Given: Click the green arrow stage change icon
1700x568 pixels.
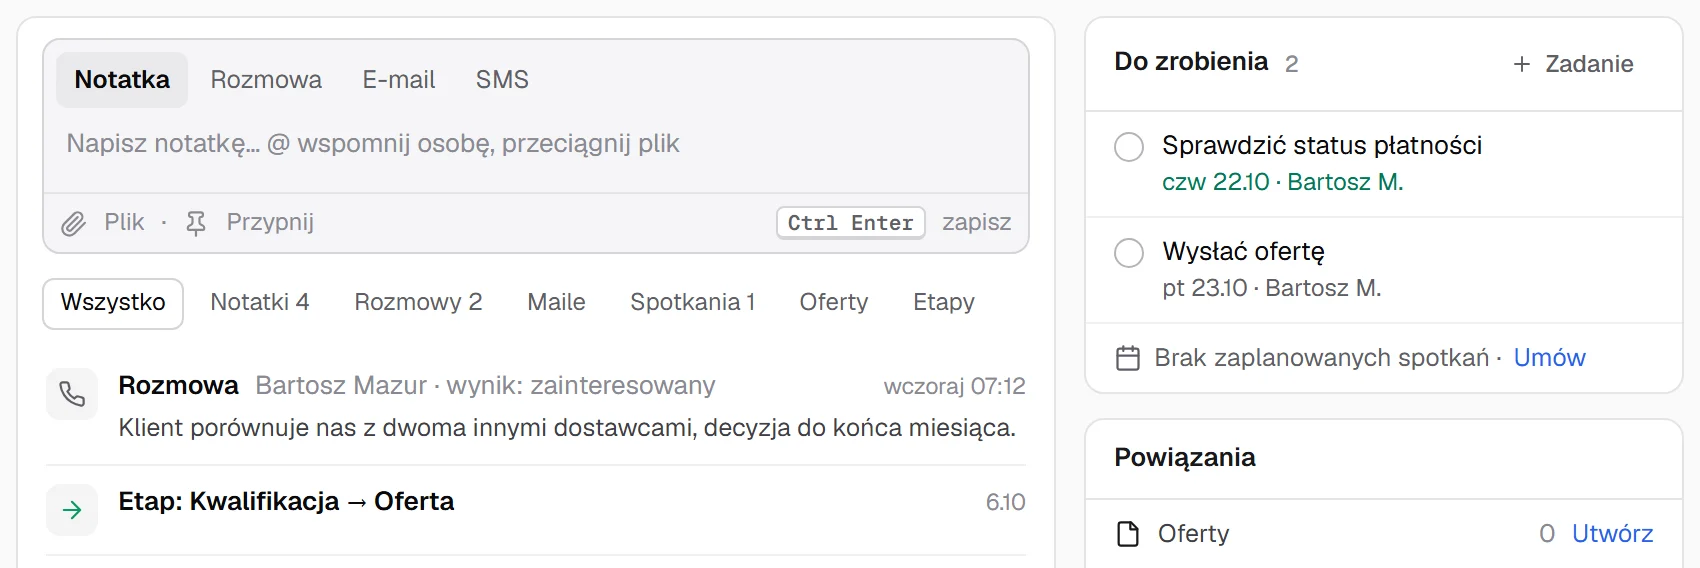Looking at the screenshot, I should tap(72, 510).
